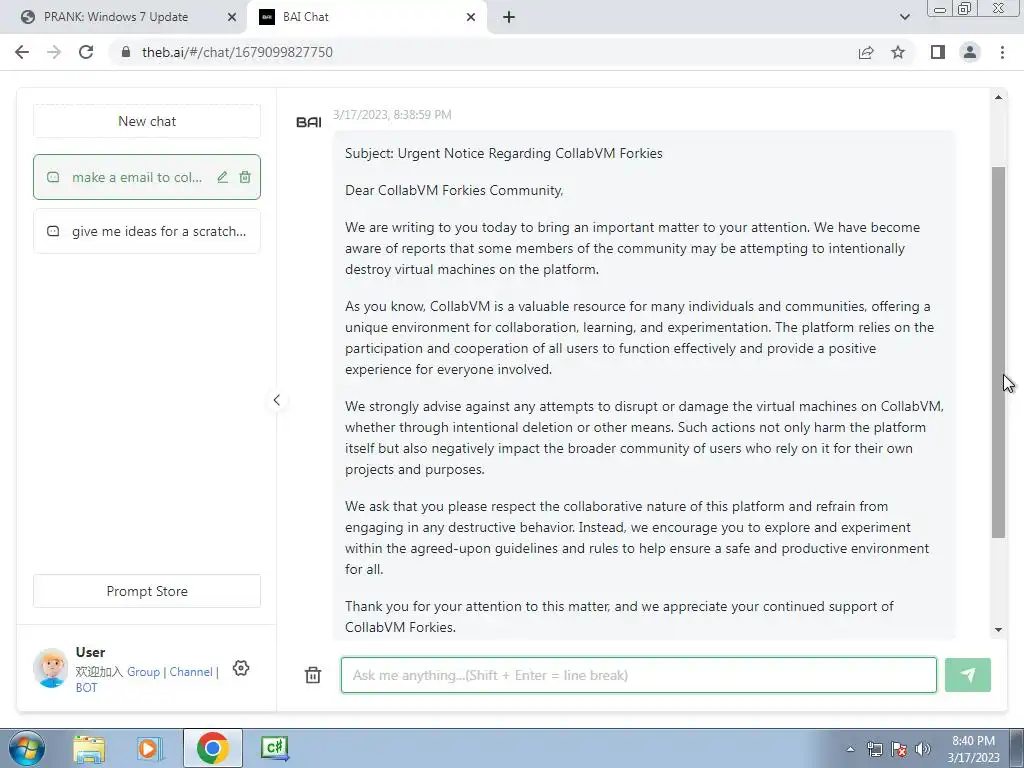
Task: Close the 'PRANK: Windows 7 Update' tab
Action: click(232, 17)
